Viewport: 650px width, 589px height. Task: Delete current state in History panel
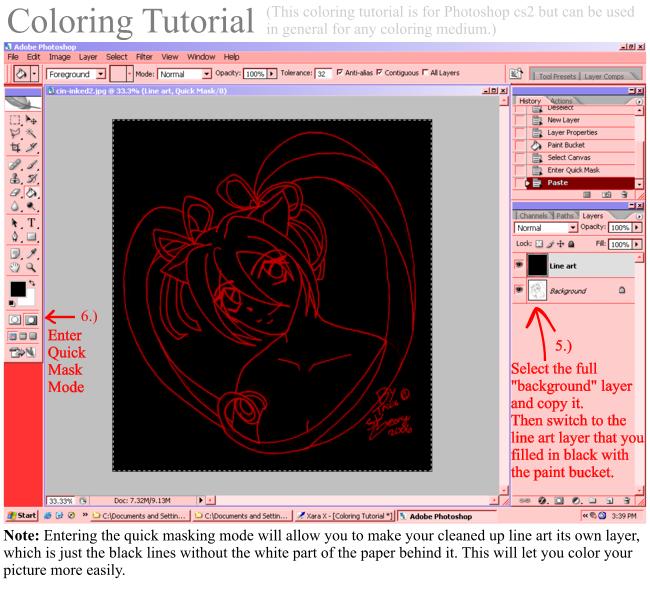pos(624,194)
